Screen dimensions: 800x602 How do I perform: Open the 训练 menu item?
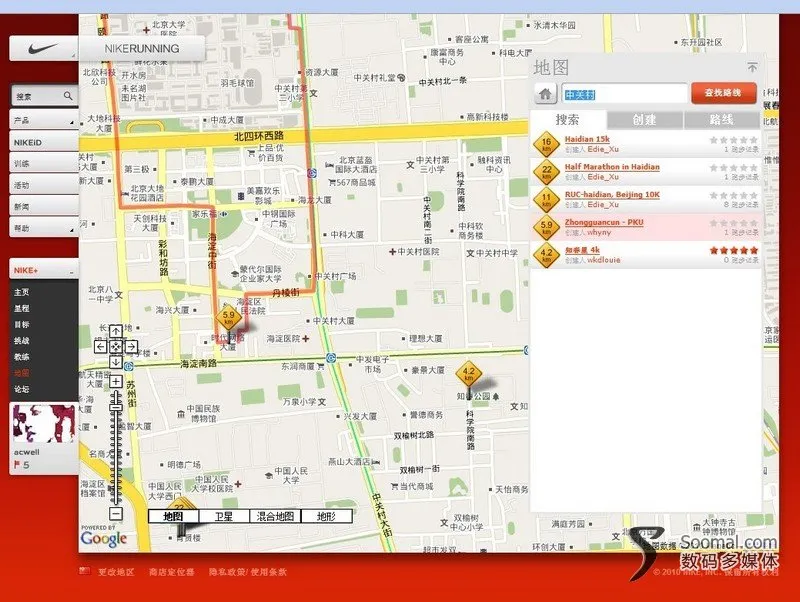[x=44, y=164]
